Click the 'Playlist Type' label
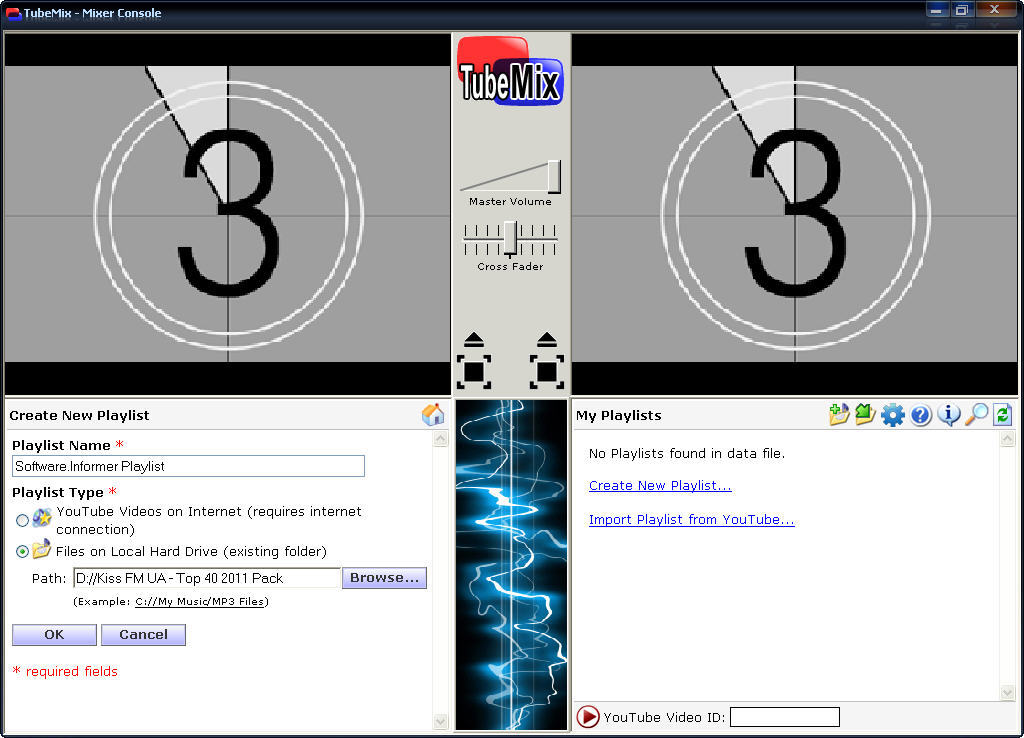Viewport: 1024px width, 738px height. pyautogui.click(x=57, y=492)
